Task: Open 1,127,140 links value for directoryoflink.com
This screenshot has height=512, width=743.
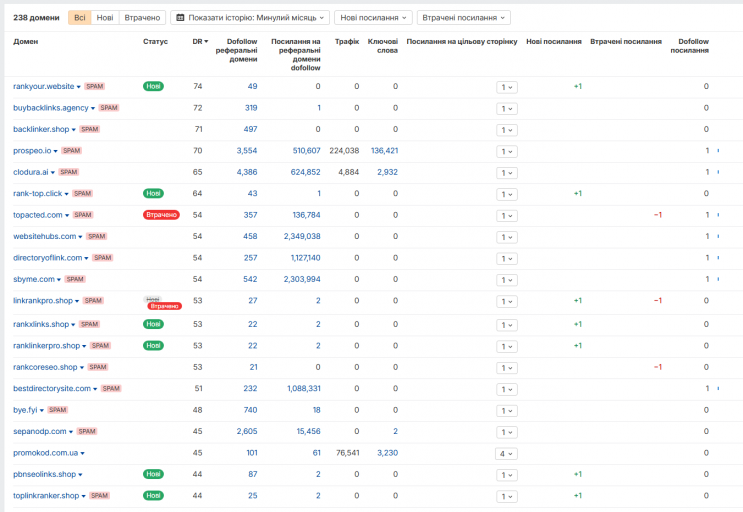Action: pyautogui.click(x=305, y=258)
